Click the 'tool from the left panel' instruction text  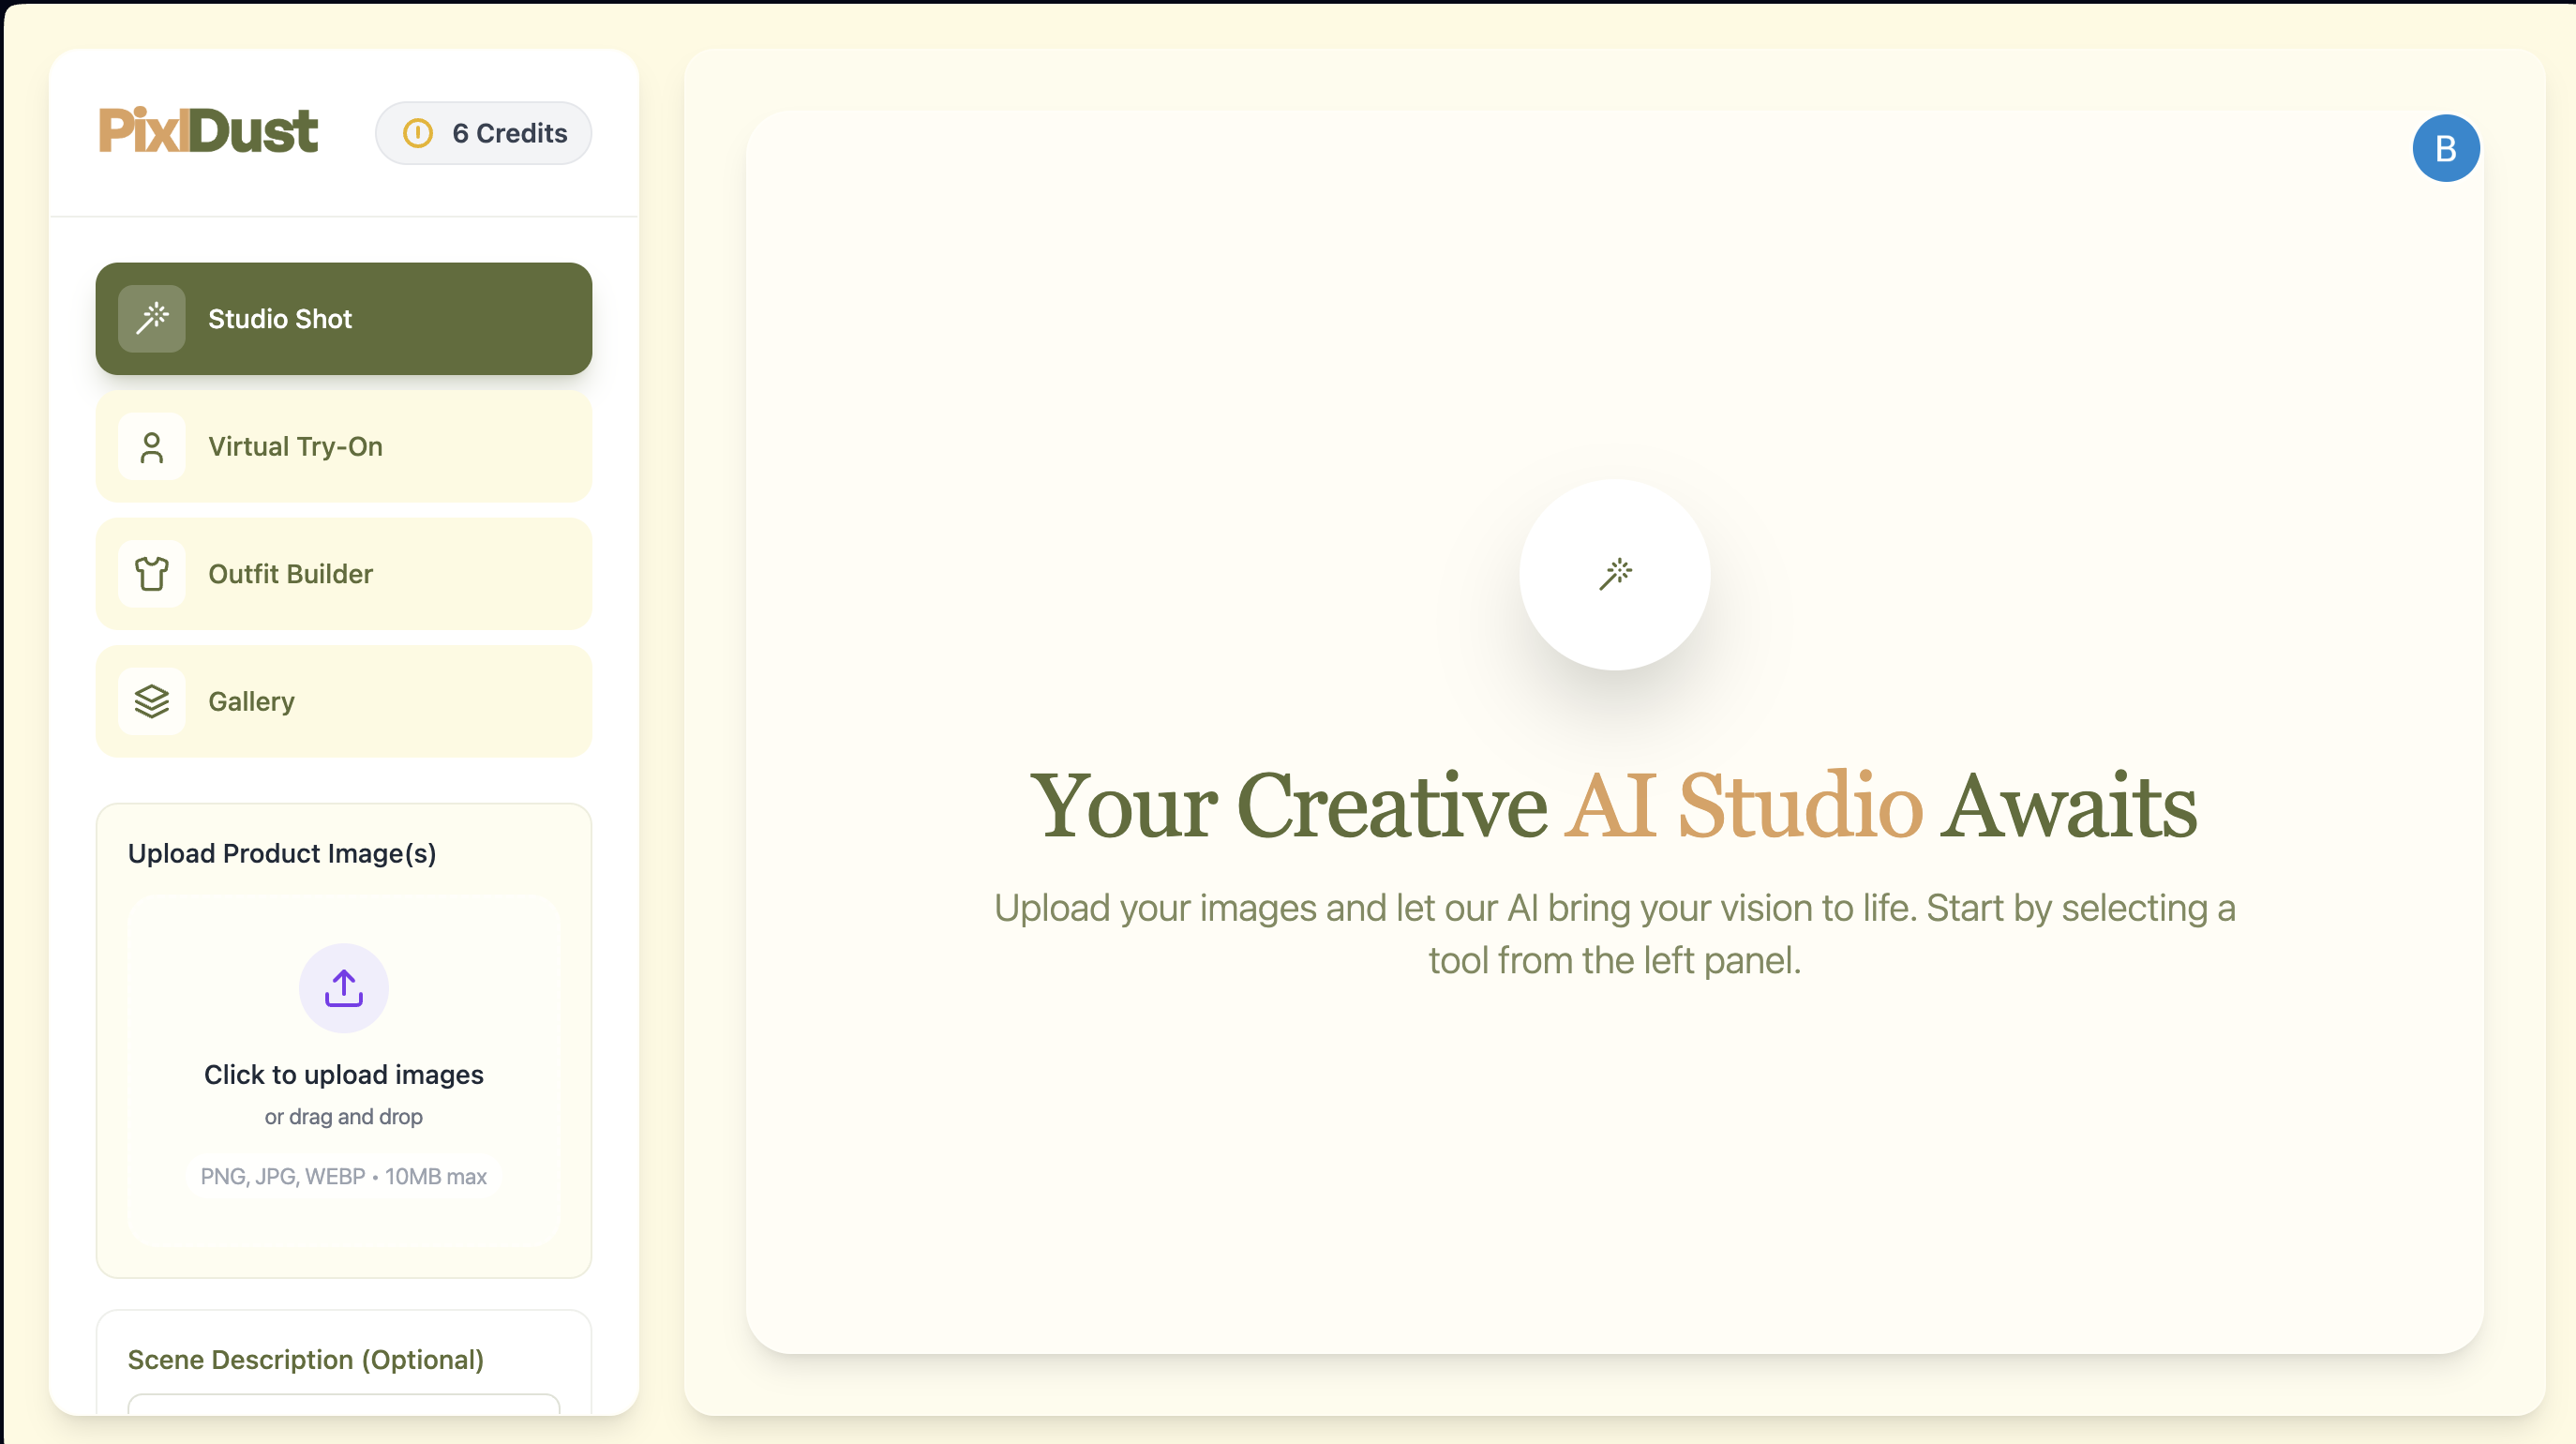(1614, 960)
